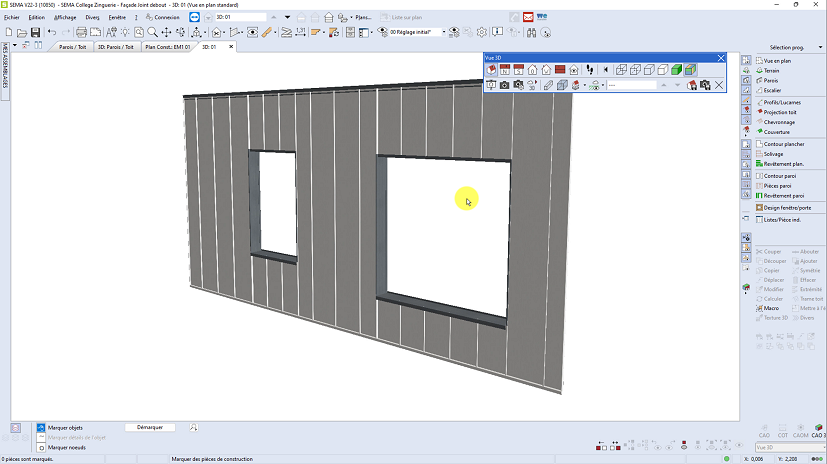Viewport: 827px width, 464px height.
Task: Click the Démarquer button
Action: [x=150, y=427]
